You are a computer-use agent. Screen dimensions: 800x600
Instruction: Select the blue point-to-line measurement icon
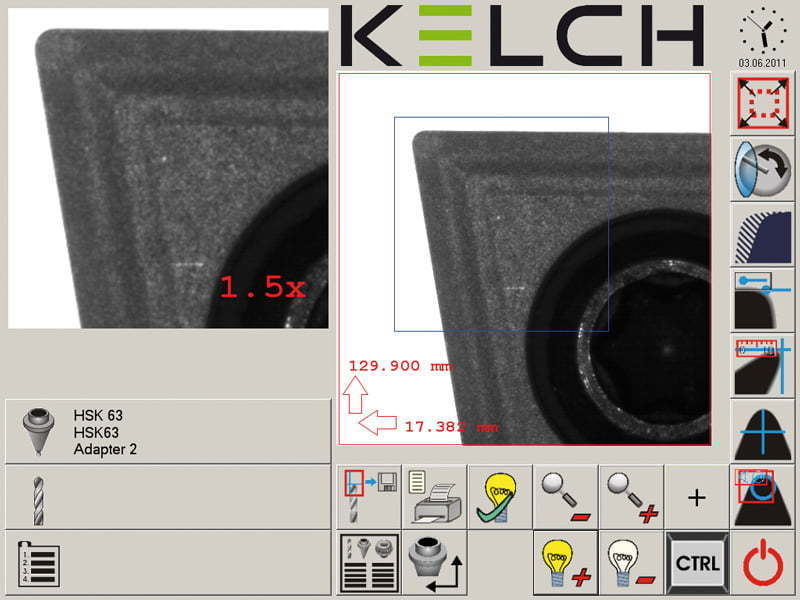[763, 301]
